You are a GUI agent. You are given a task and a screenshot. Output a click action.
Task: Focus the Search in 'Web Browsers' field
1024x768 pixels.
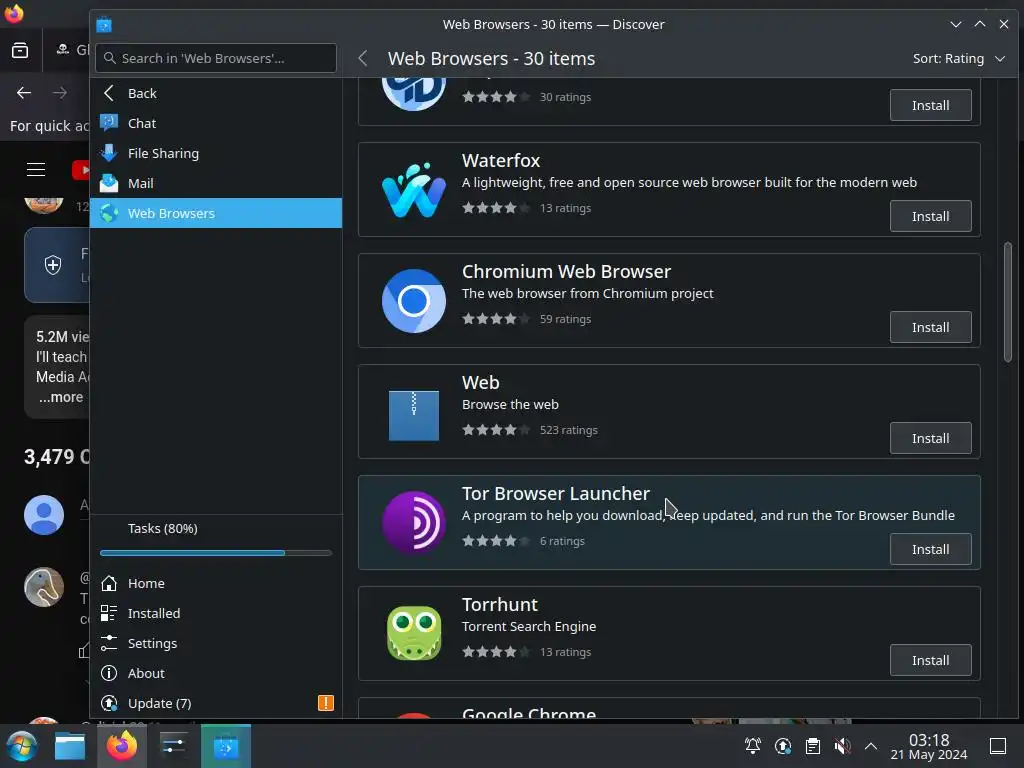(216, 58)
